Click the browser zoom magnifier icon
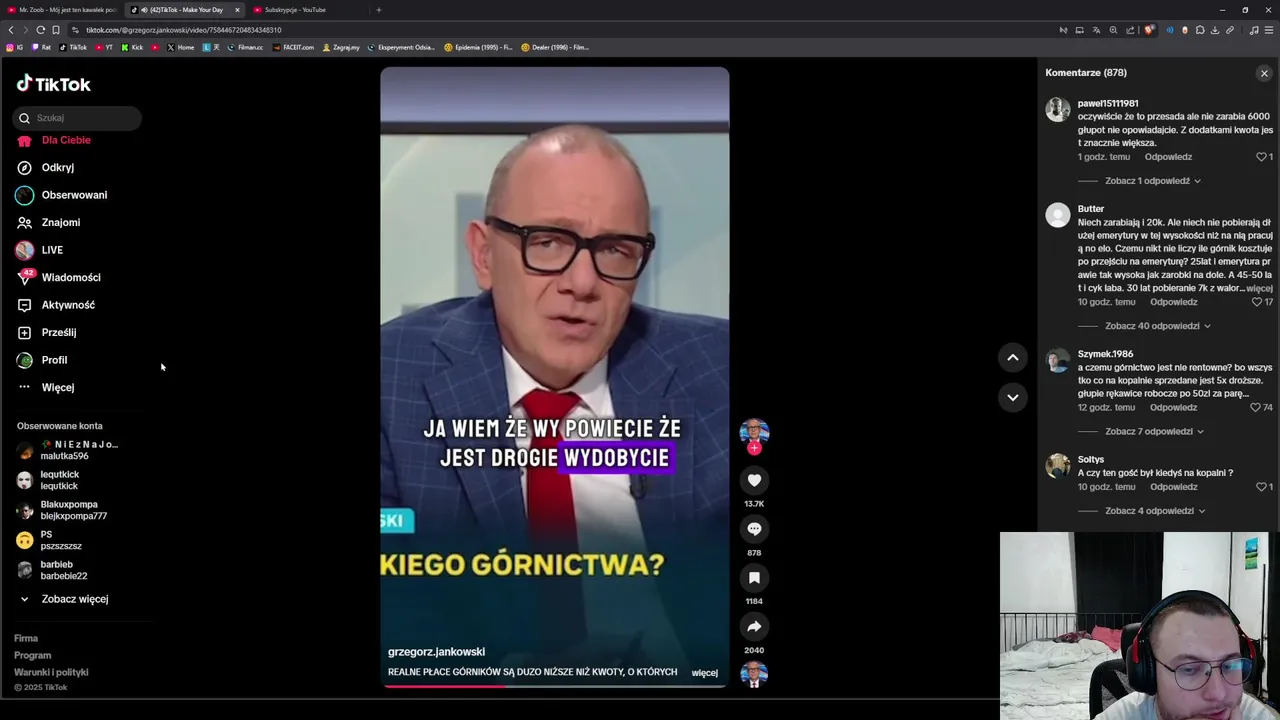1280x720 pixels. [1113, 30]
